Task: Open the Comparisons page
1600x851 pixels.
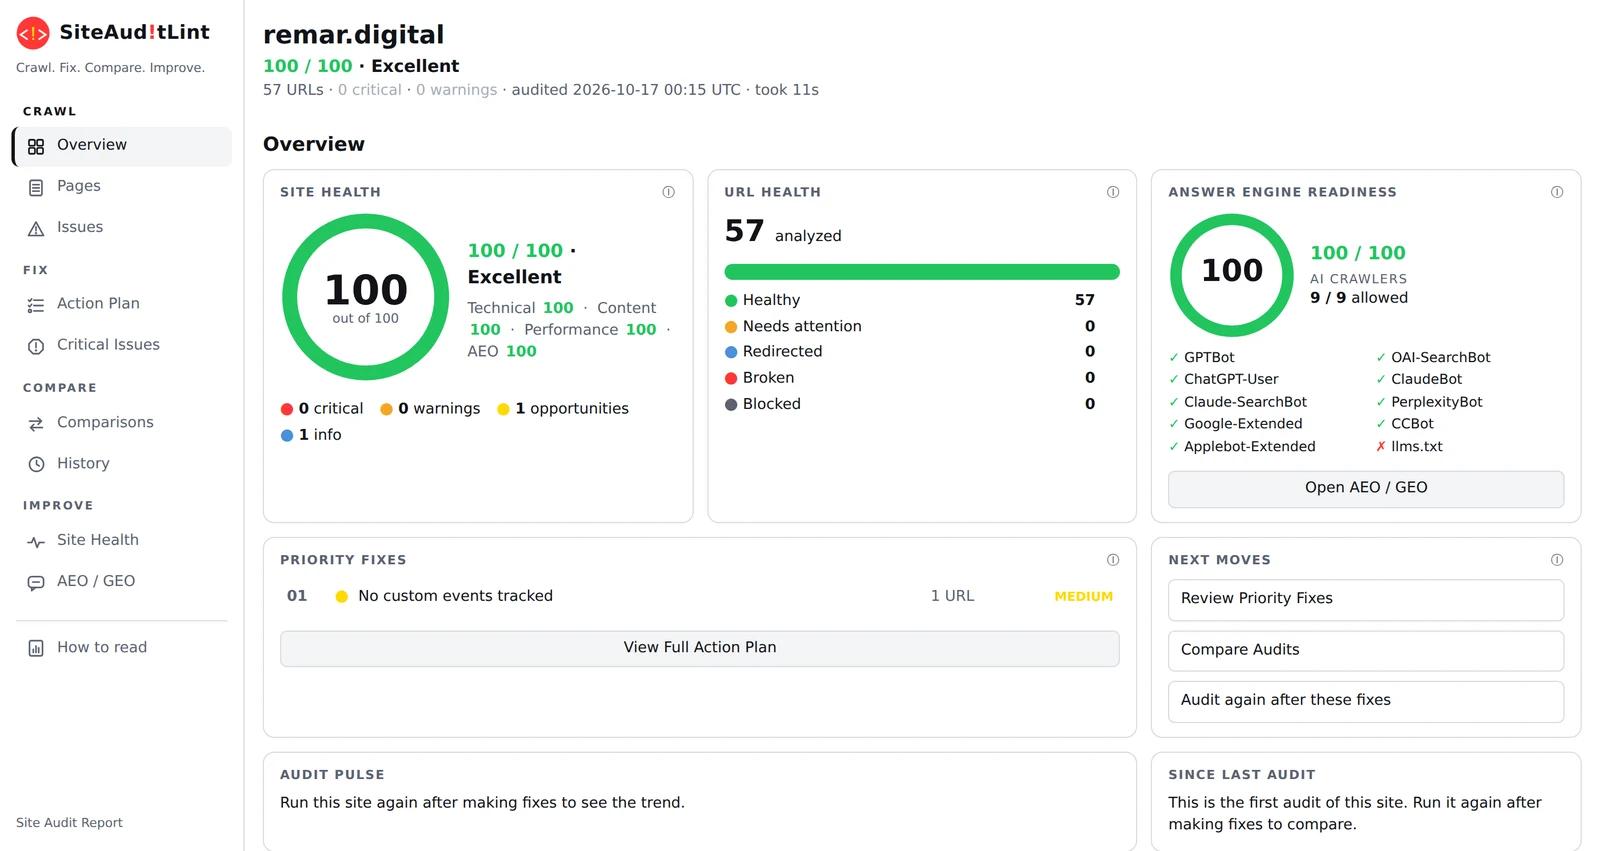Action: pos(122,423)
